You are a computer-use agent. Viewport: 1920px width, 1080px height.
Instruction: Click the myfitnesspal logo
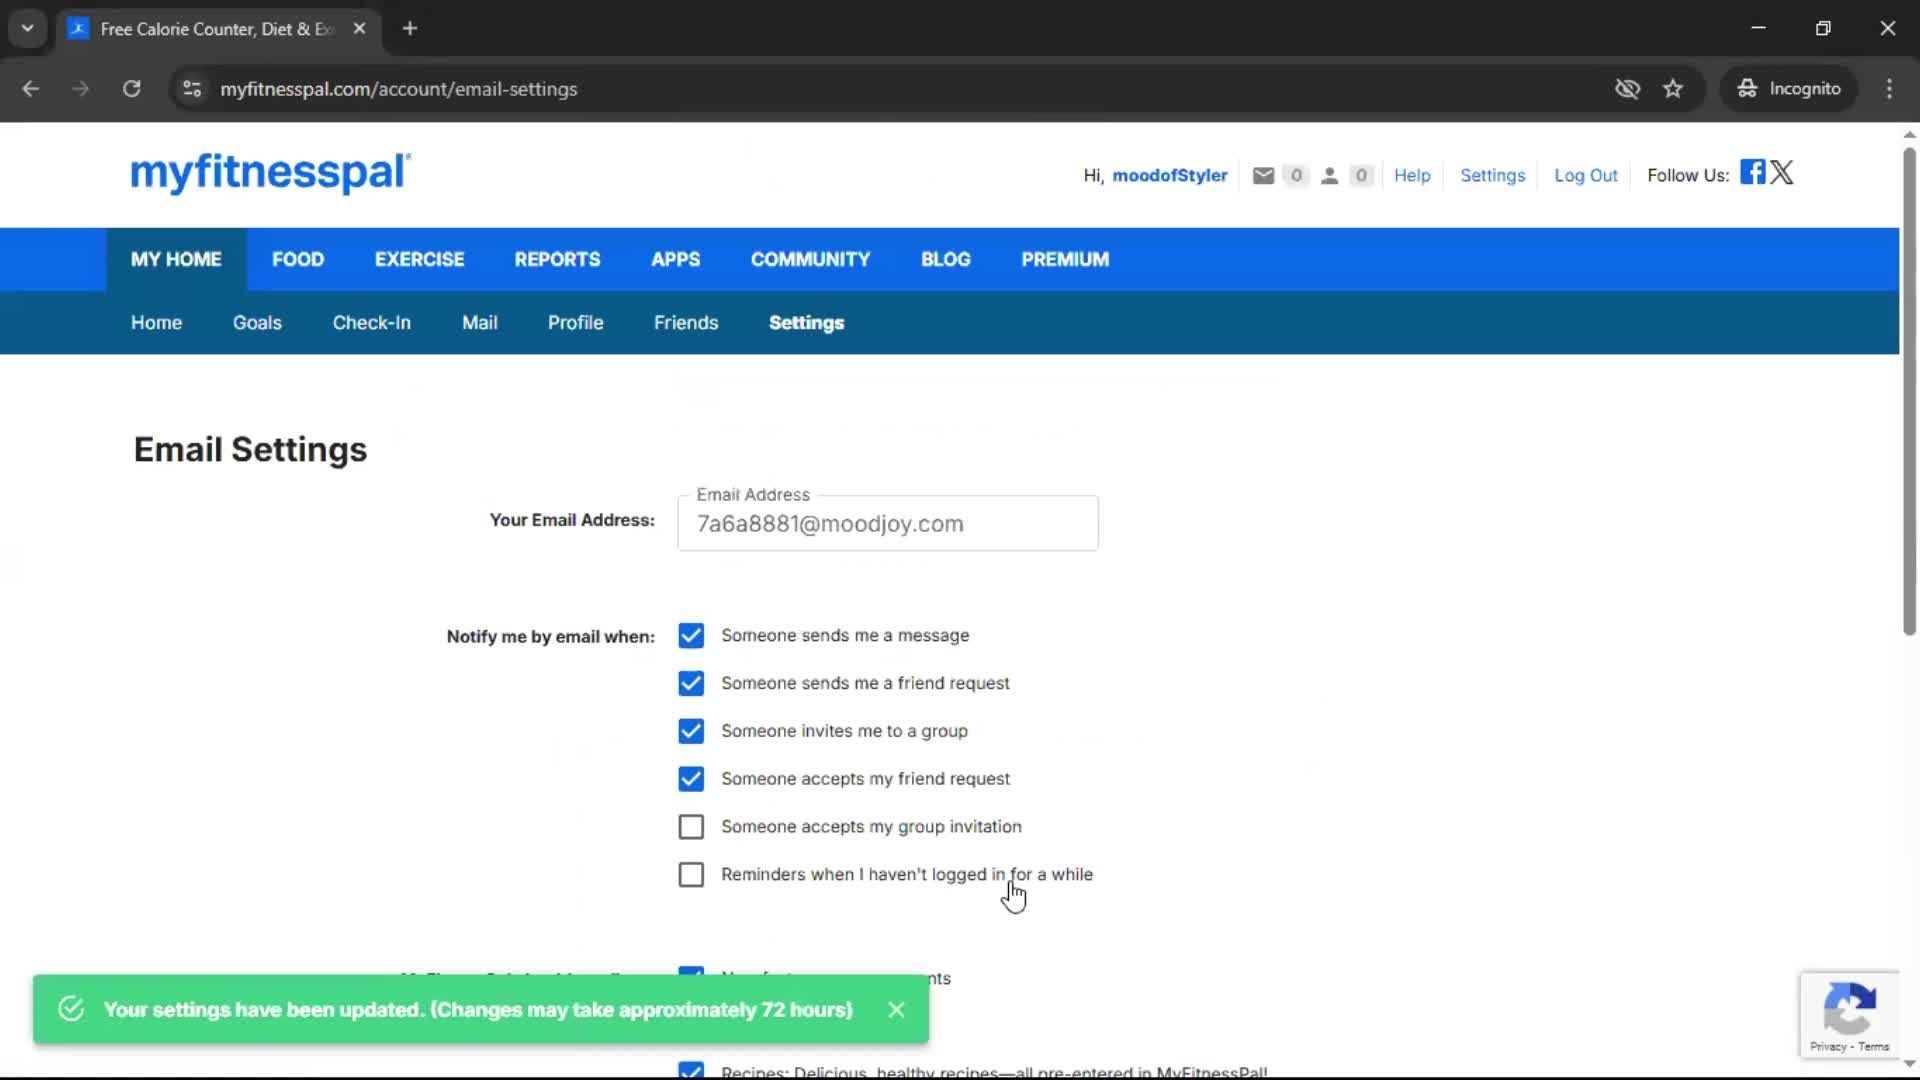[x=270, y=172]
